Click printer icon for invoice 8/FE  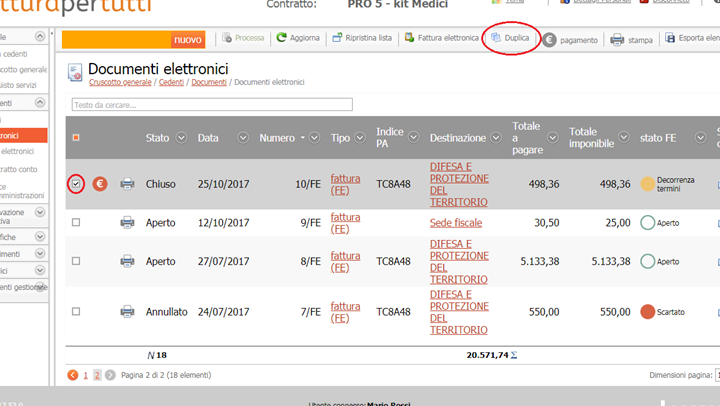point(127,261)
